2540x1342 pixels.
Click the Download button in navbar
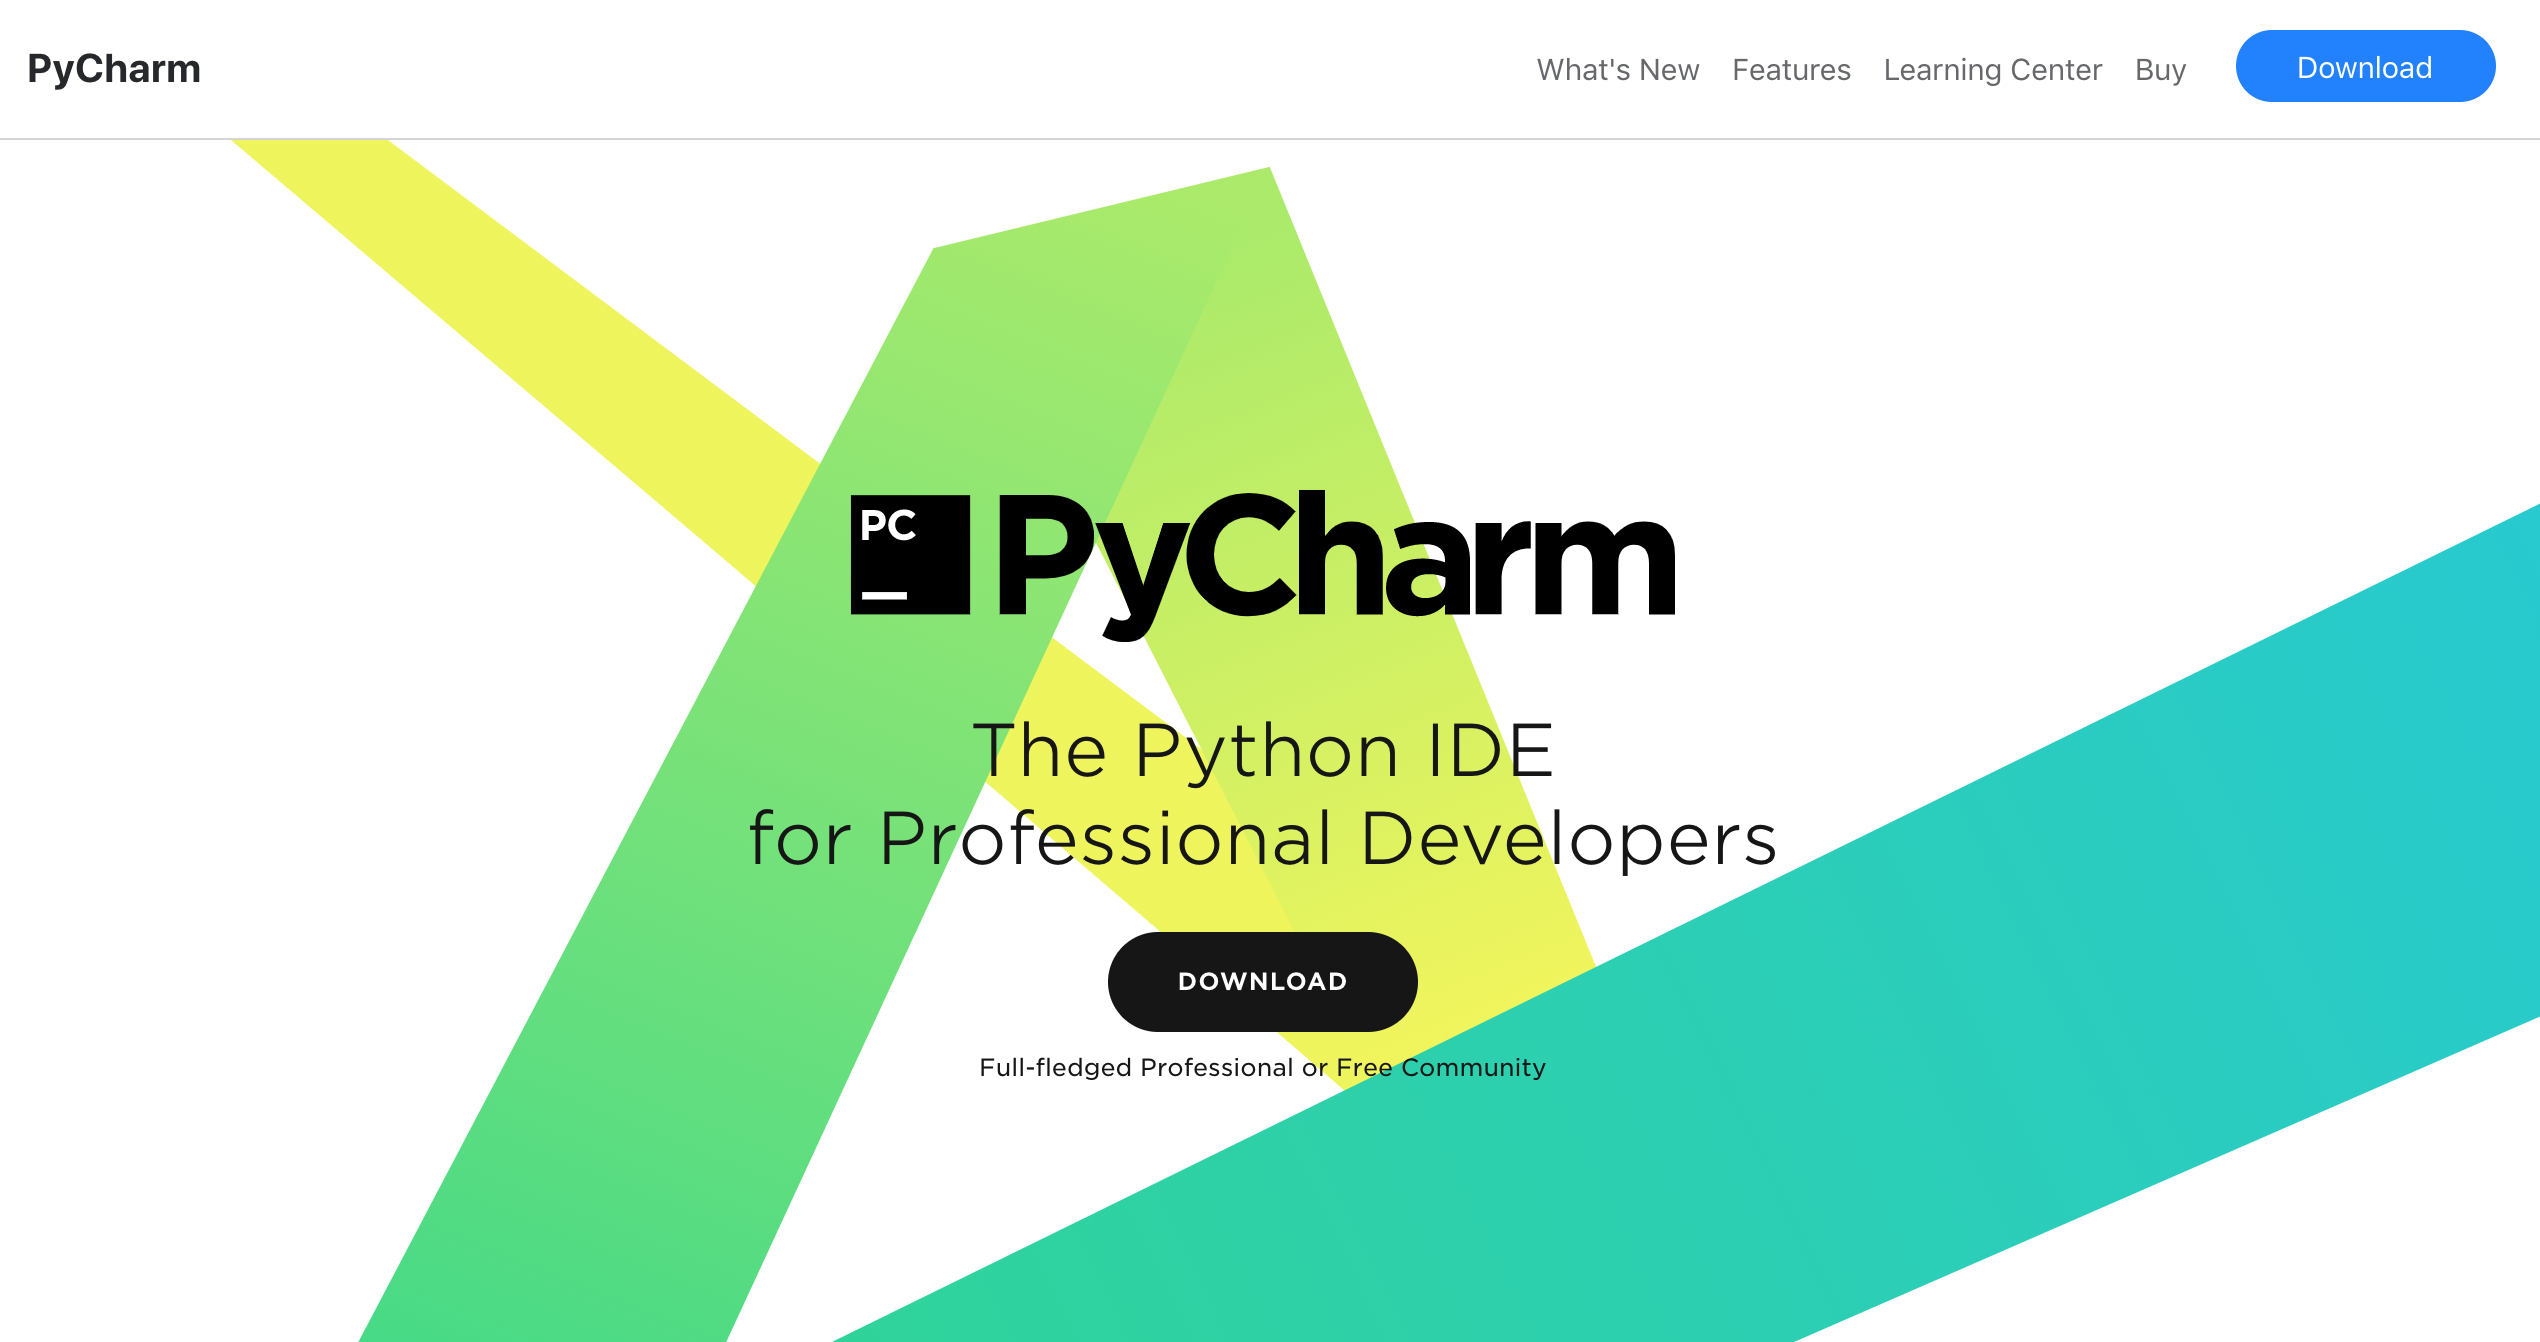click(2364, 67)
